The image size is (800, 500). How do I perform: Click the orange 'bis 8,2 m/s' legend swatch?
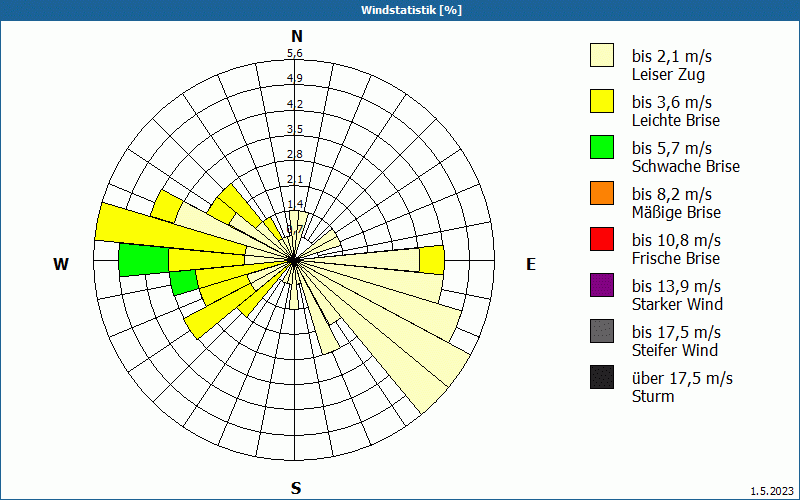click(602, 193)
